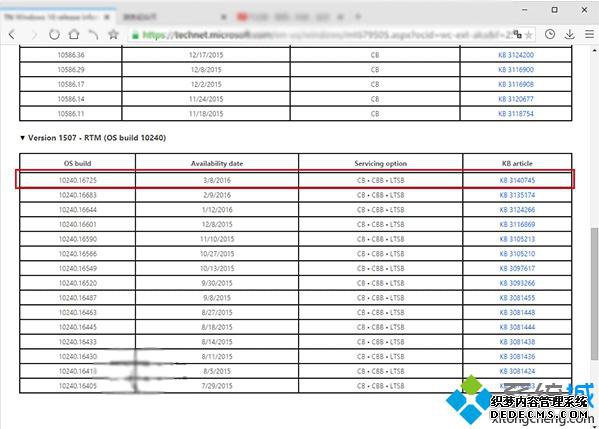The image size is (599, 429).
Task: Open the hamburger browser menu
Action: (x=589, y=34)
